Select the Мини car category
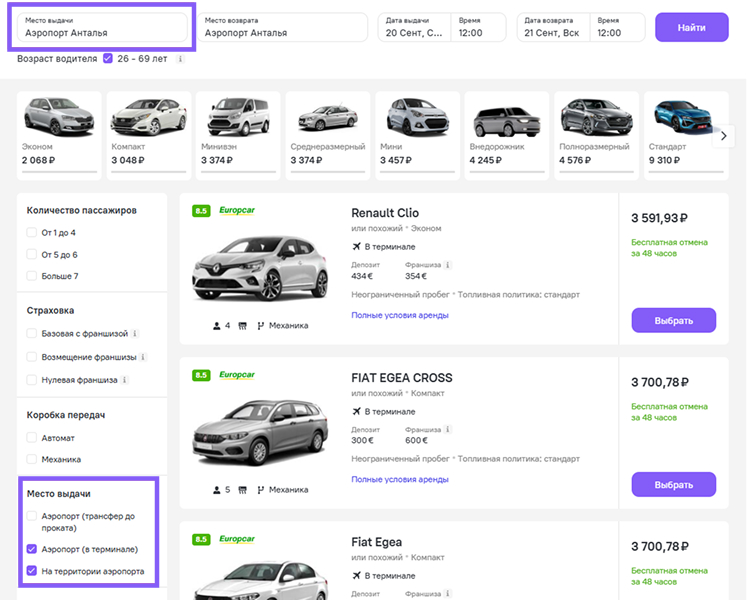The width and height of the screenshot is (747, 600). click(417, 136)
